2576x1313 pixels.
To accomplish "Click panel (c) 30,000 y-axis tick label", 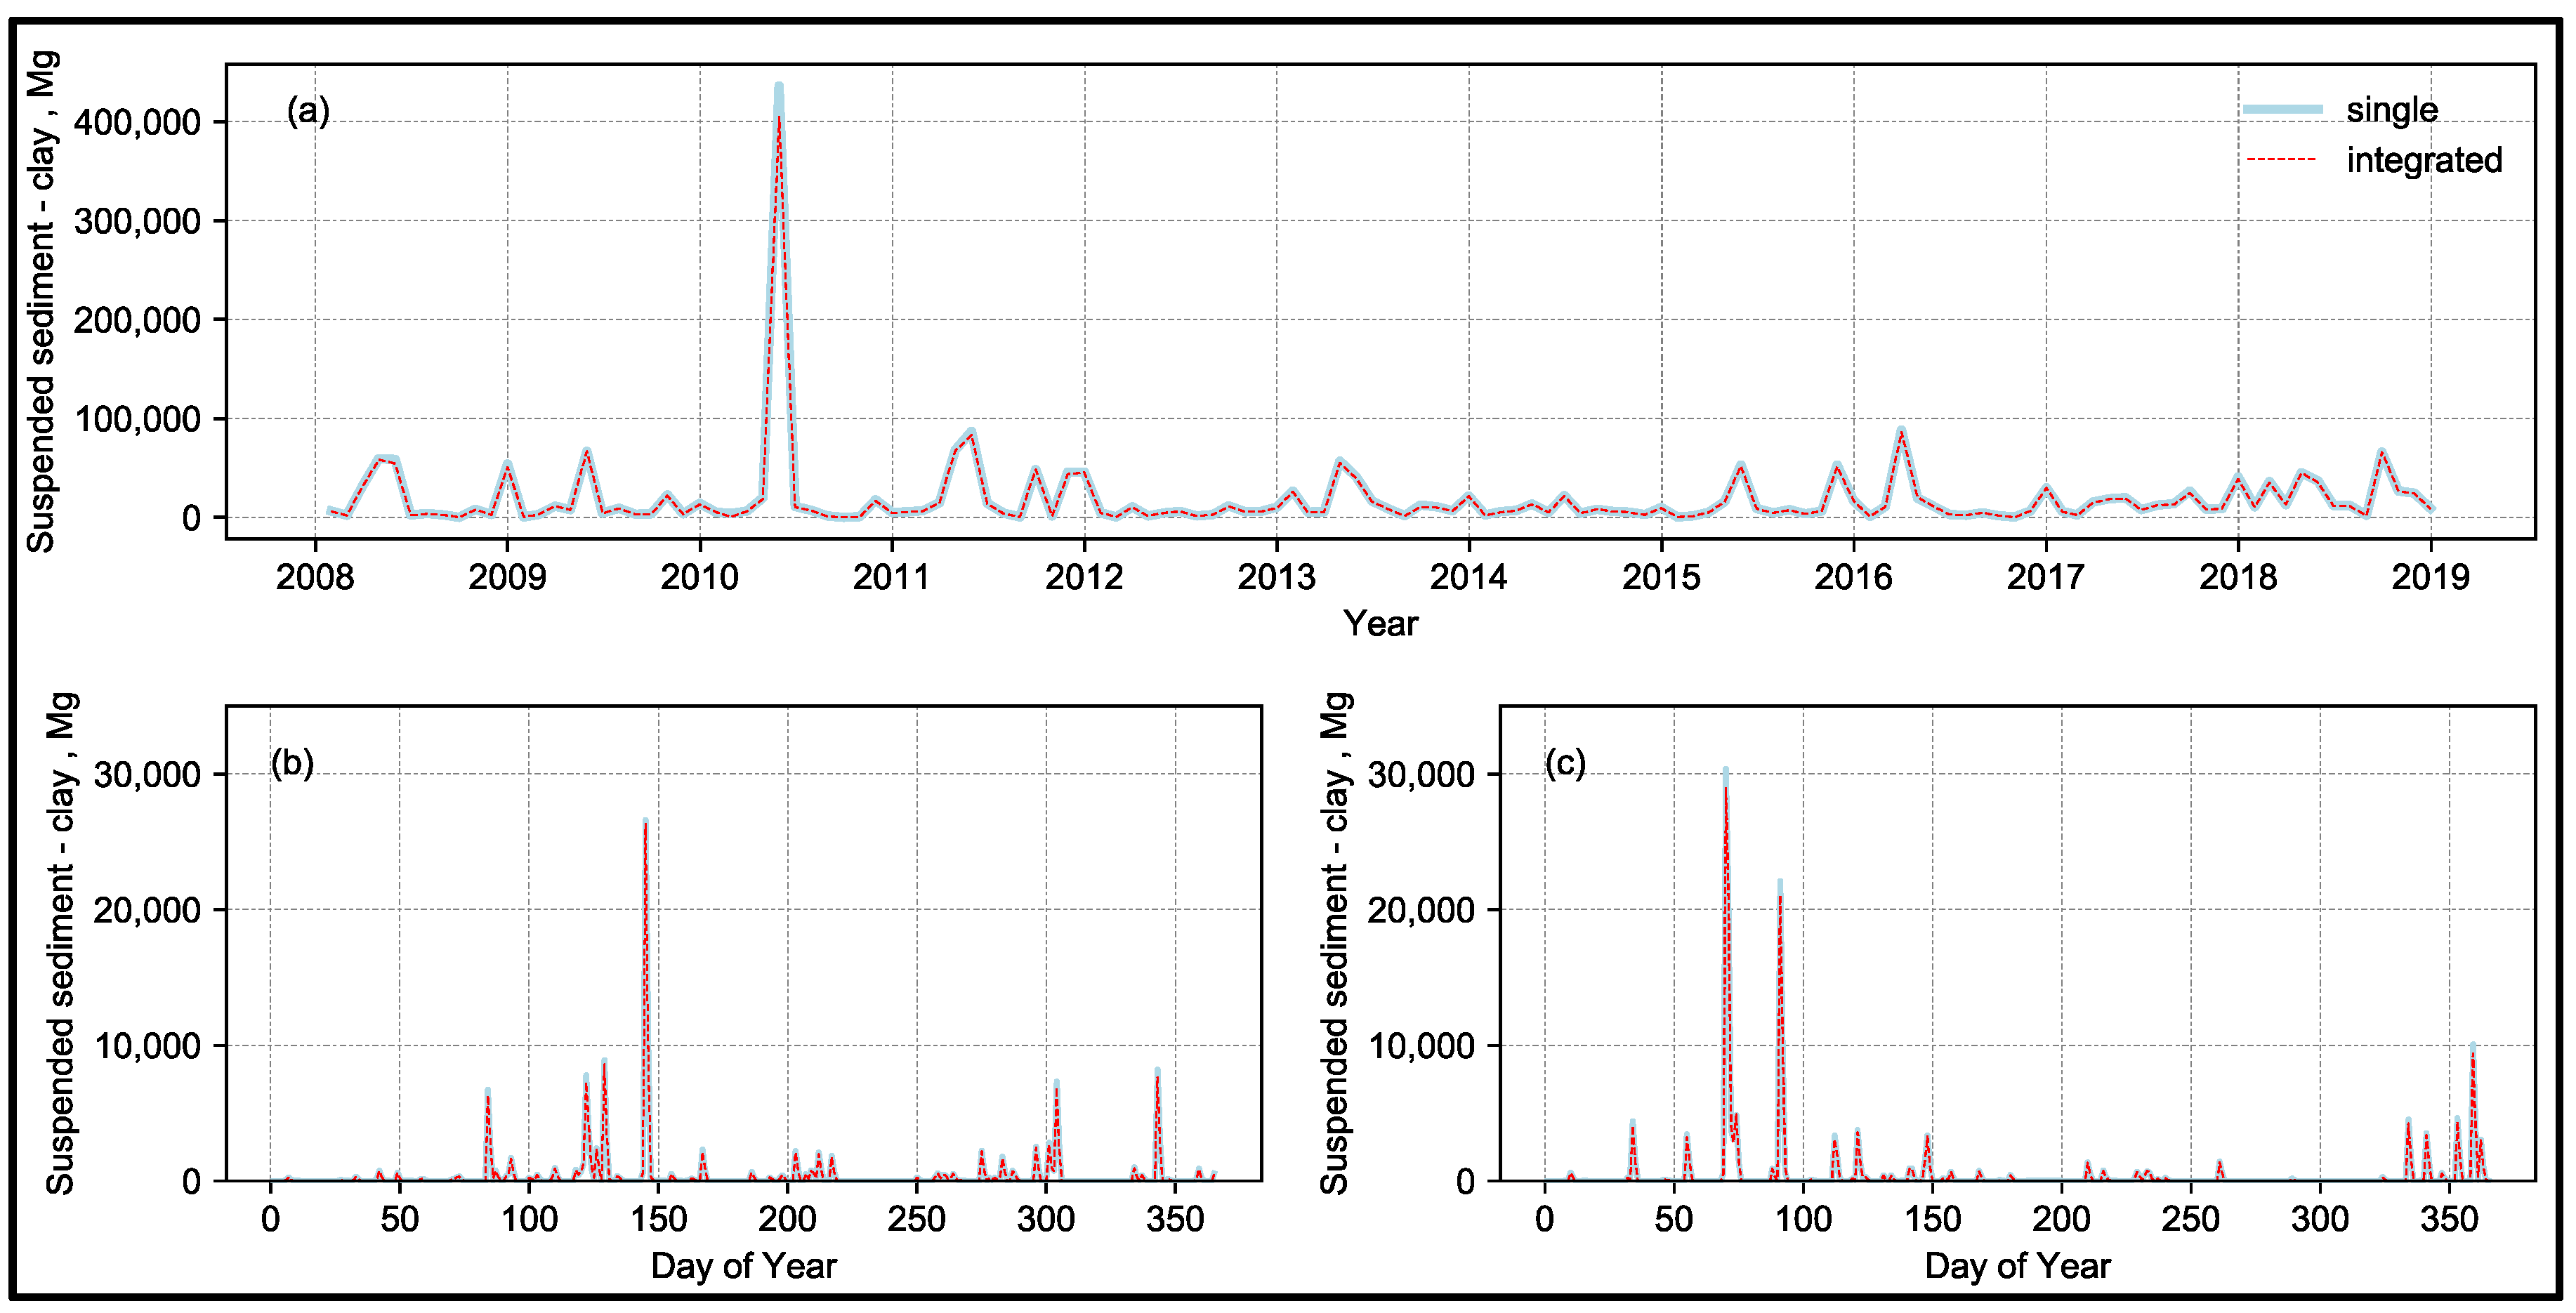I will click(1421, 774).
